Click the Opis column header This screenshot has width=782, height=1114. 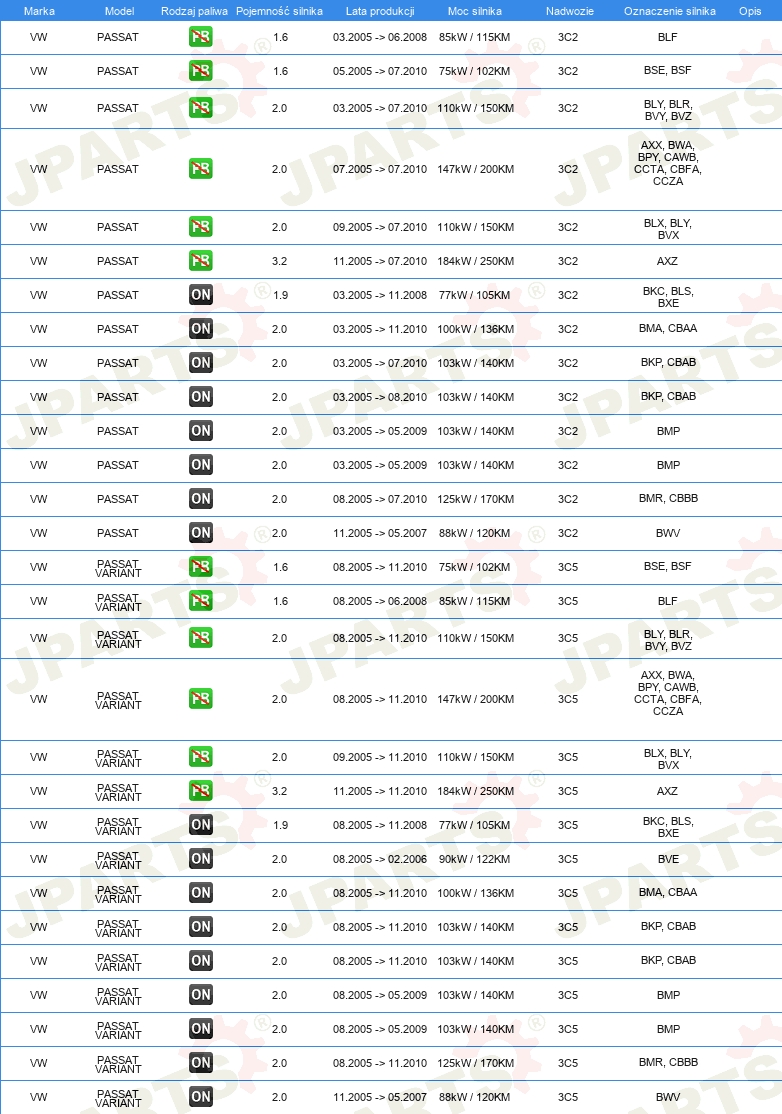pos(750,11)
